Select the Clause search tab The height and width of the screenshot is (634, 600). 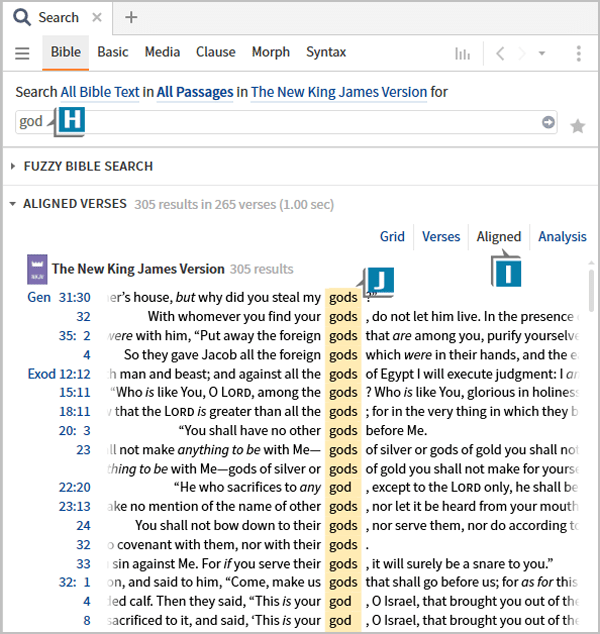(215, 52)
